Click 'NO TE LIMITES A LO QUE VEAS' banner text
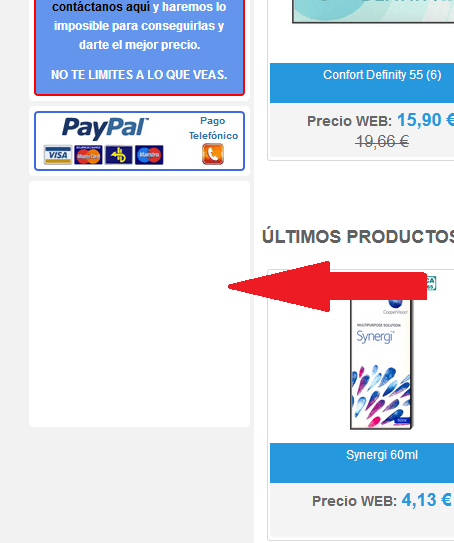Screen dimensions: 454x543 (139, 75)
